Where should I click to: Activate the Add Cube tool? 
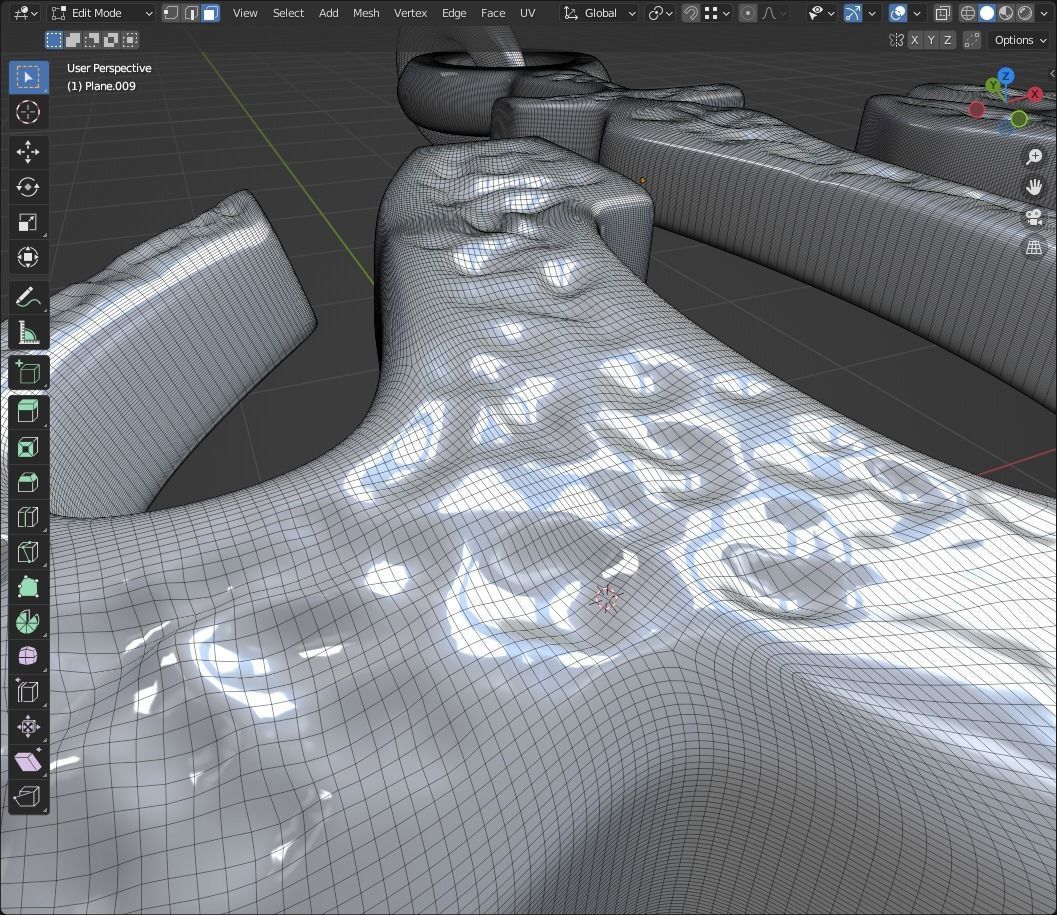[28, 372]
